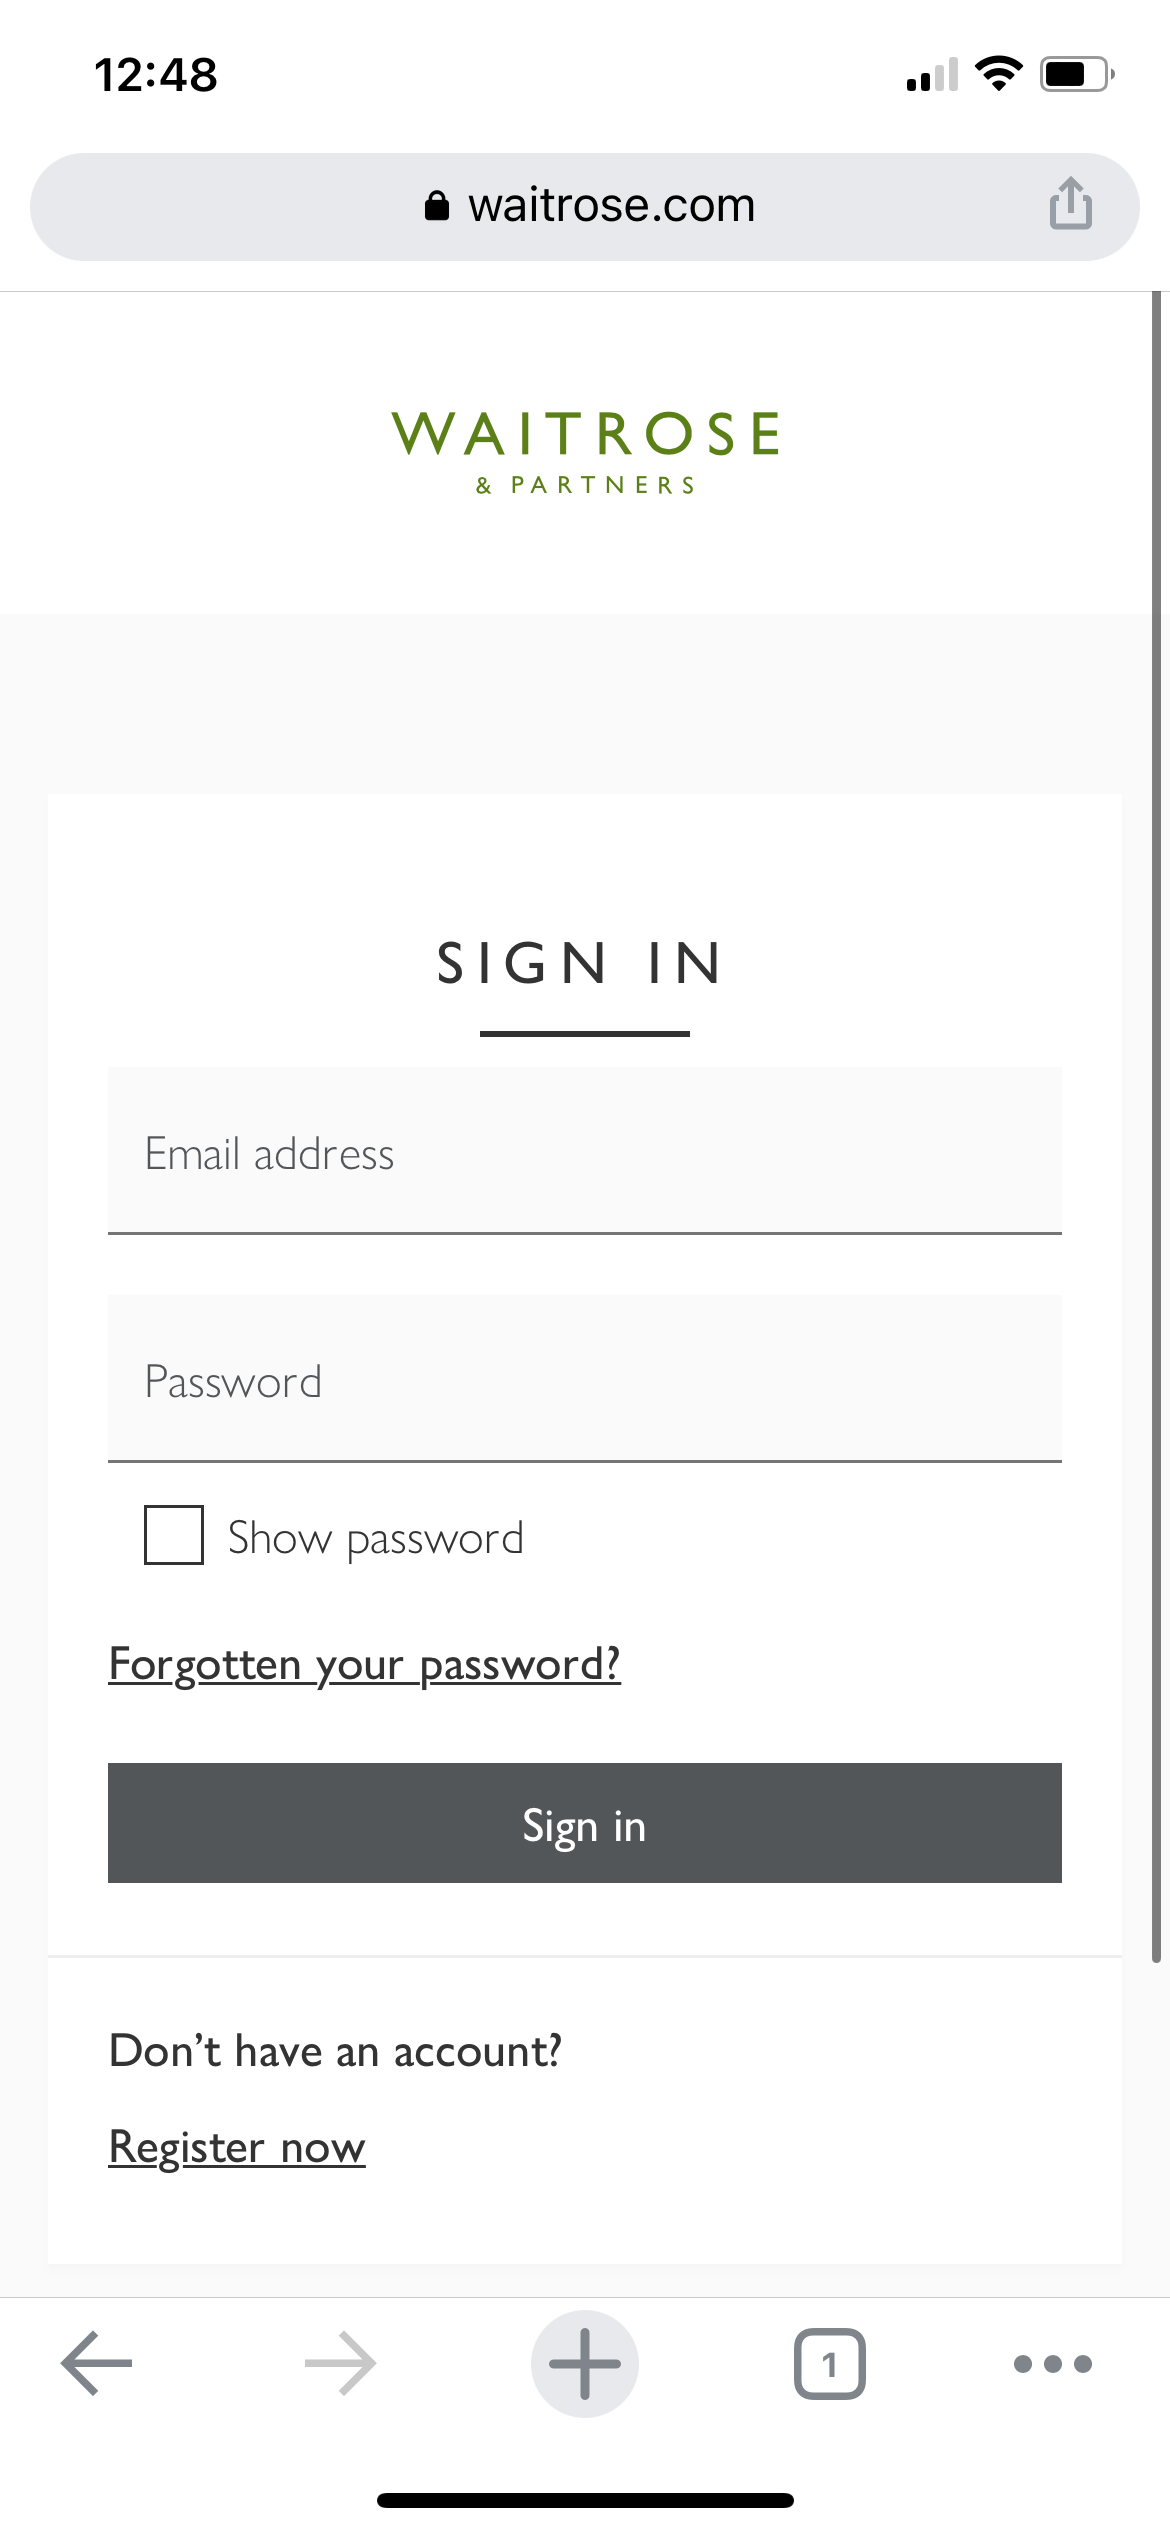Tap the clock showing 12:48
The image size is (1170, 2532).
[x=156, y=75]
